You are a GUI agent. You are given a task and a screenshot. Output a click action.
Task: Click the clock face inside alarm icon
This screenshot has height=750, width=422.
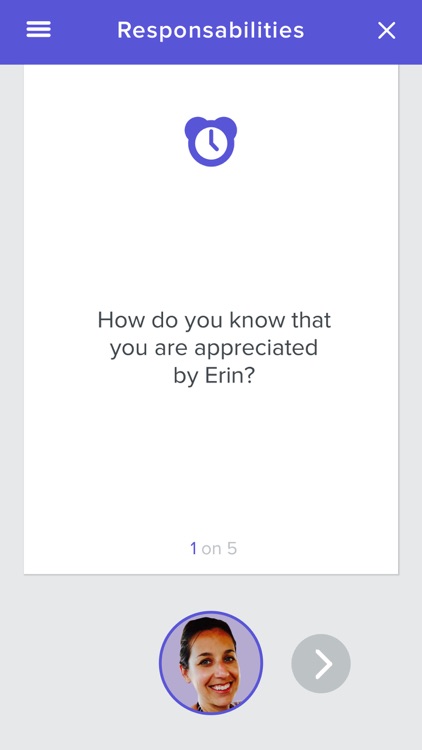[211, 143]
